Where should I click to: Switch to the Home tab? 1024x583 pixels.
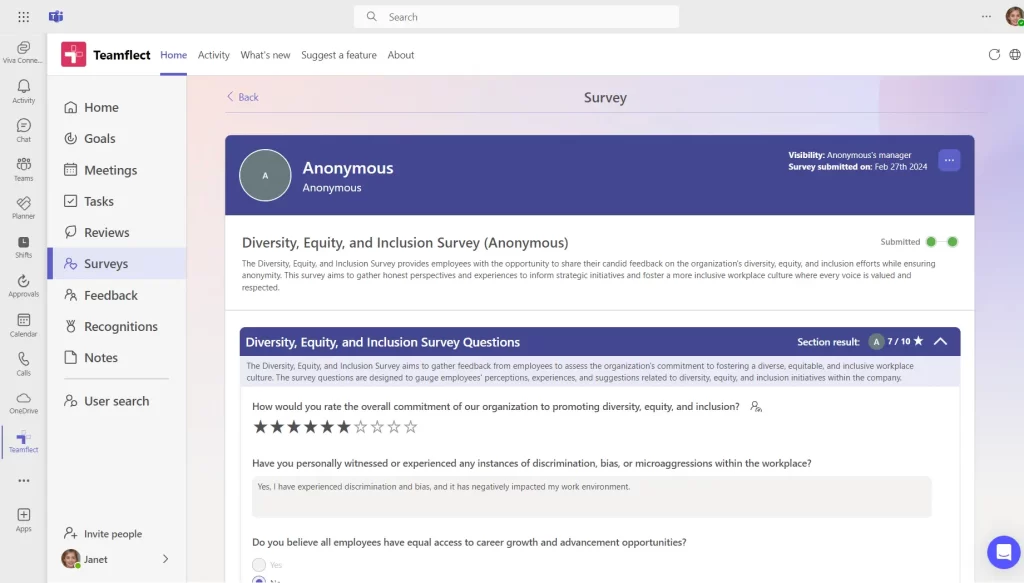point(174,55)
